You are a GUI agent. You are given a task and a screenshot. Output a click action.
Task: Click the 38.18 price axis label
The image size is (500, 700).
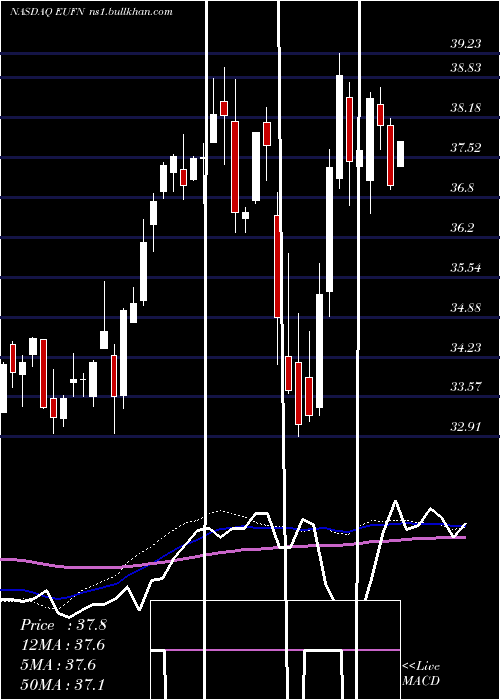(466, 108)
